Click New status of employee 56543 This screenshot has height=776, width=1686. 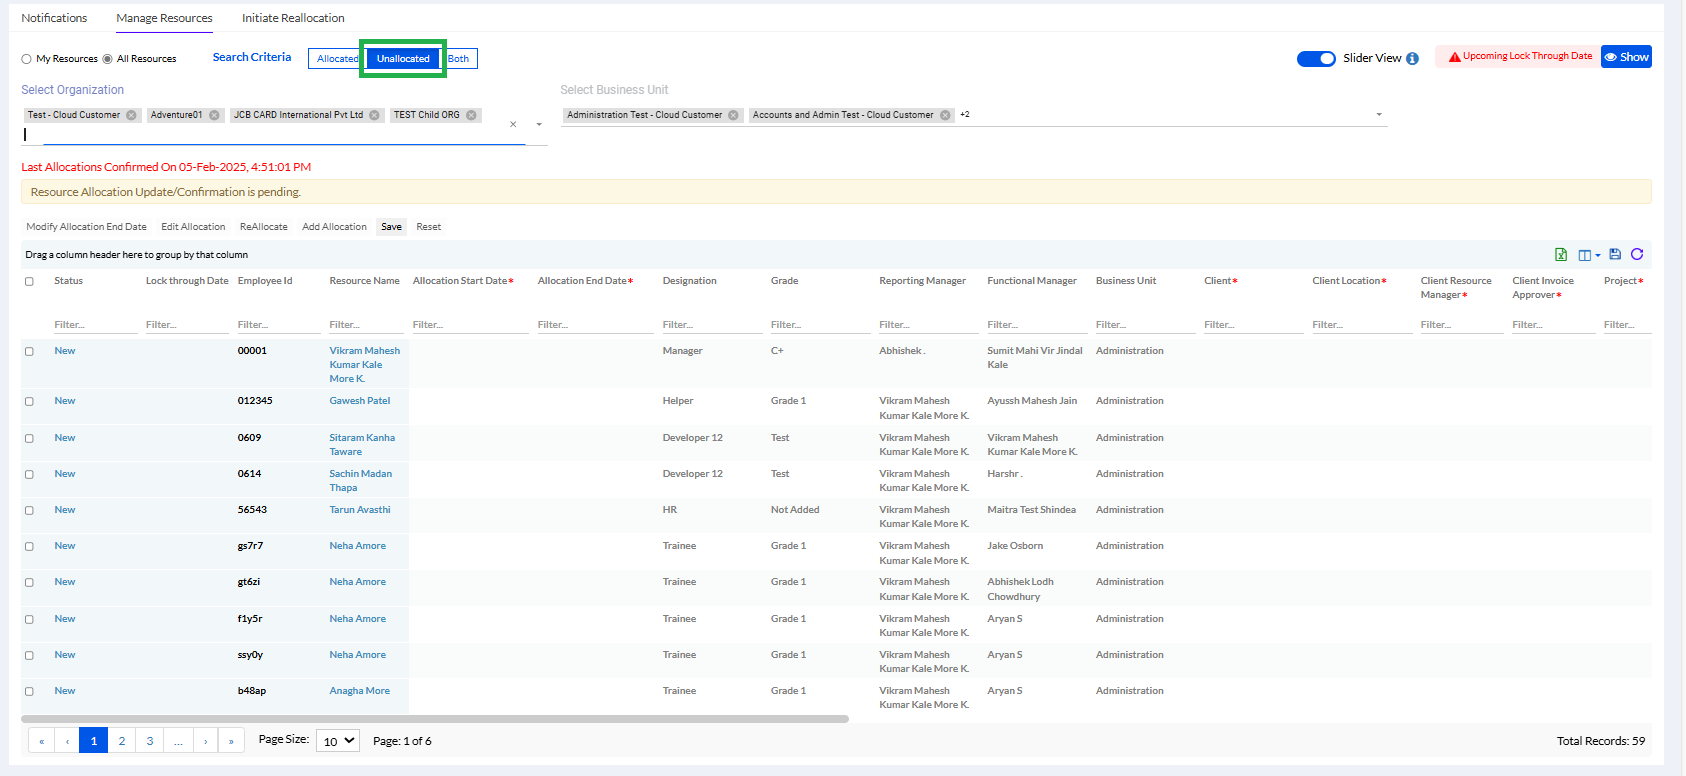(65, 510)
